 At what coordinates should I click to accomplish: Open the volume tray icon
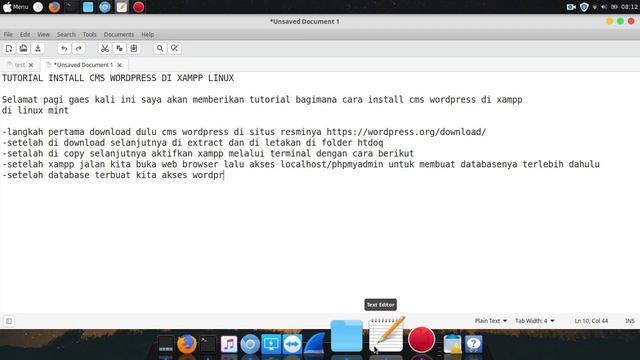(x=604, y=7)
